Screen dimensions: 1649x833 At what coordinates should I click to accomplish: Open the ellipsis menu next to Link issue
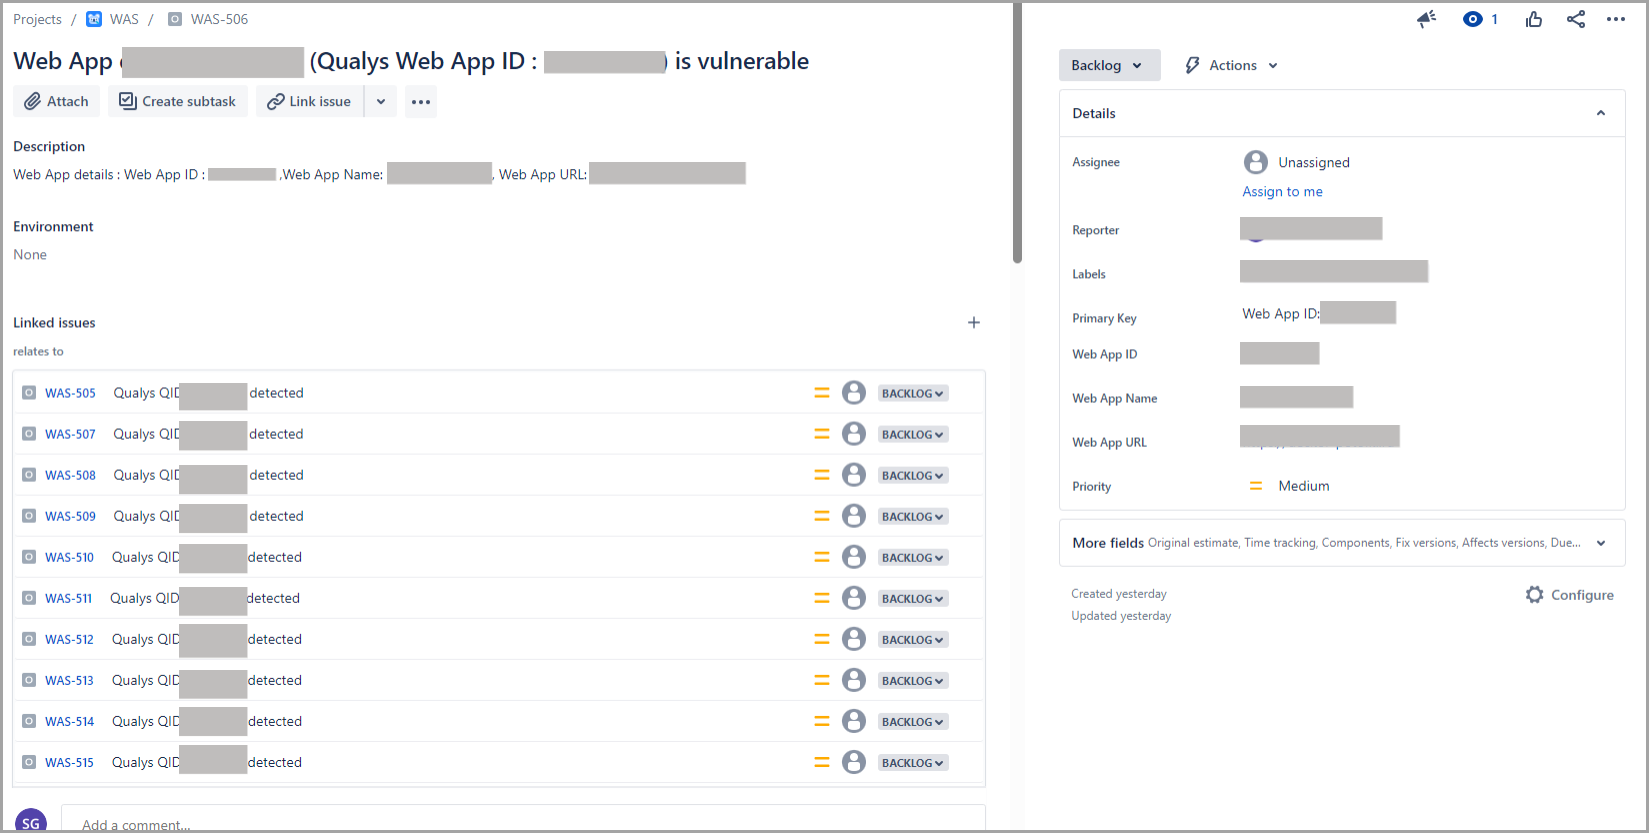(421, 101)
